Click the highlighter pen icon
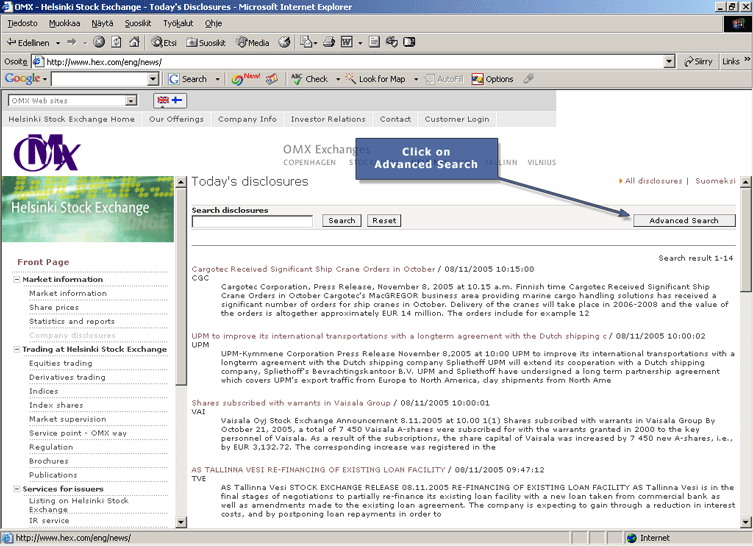Image resolution: width=753 pixels, height=547 pixels. (528, 78)
